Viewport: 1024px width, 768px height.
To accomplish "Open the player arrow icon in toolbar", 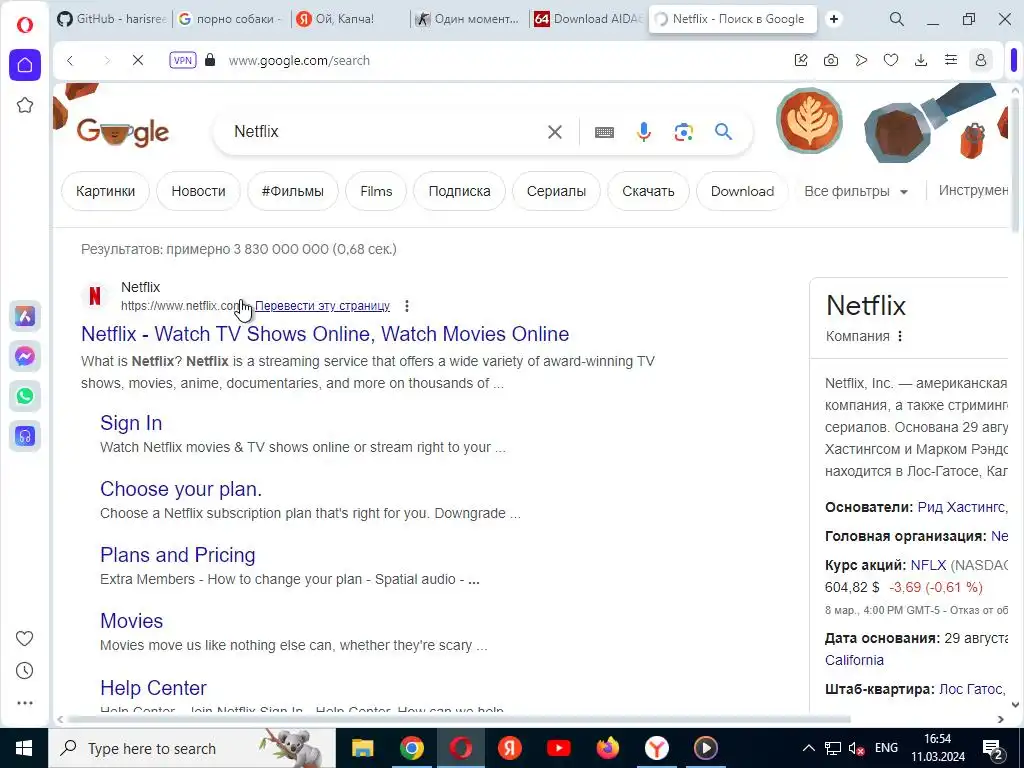I will 861,60.
